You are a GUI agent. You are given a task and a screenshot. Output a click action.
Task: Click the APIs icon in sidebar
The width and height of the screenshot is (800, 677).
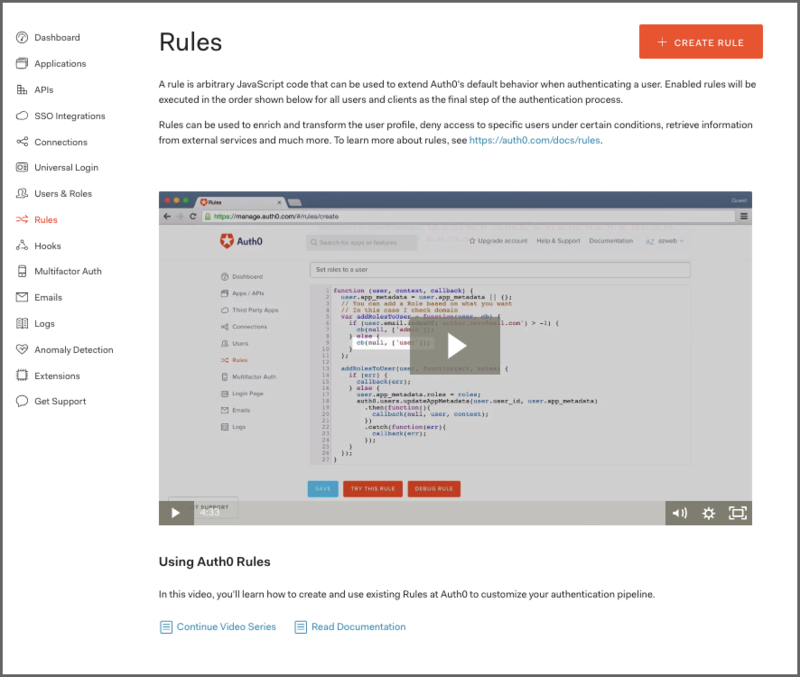click(x=22, y=90)
